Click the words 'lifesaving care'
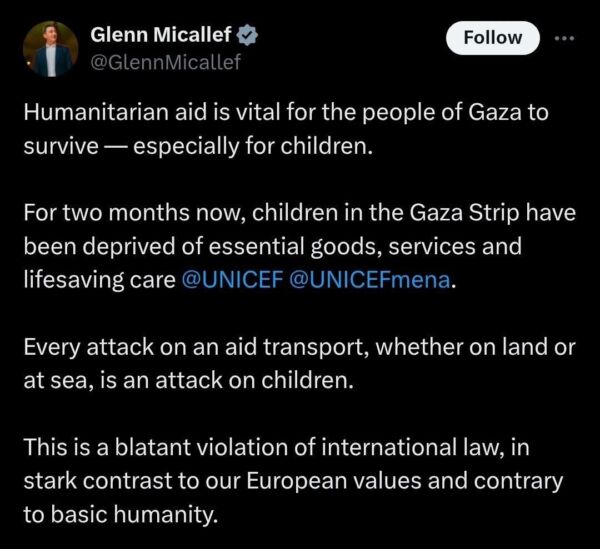Image resolution: width=600 pixels, height=549 pixels. point(99,280)
